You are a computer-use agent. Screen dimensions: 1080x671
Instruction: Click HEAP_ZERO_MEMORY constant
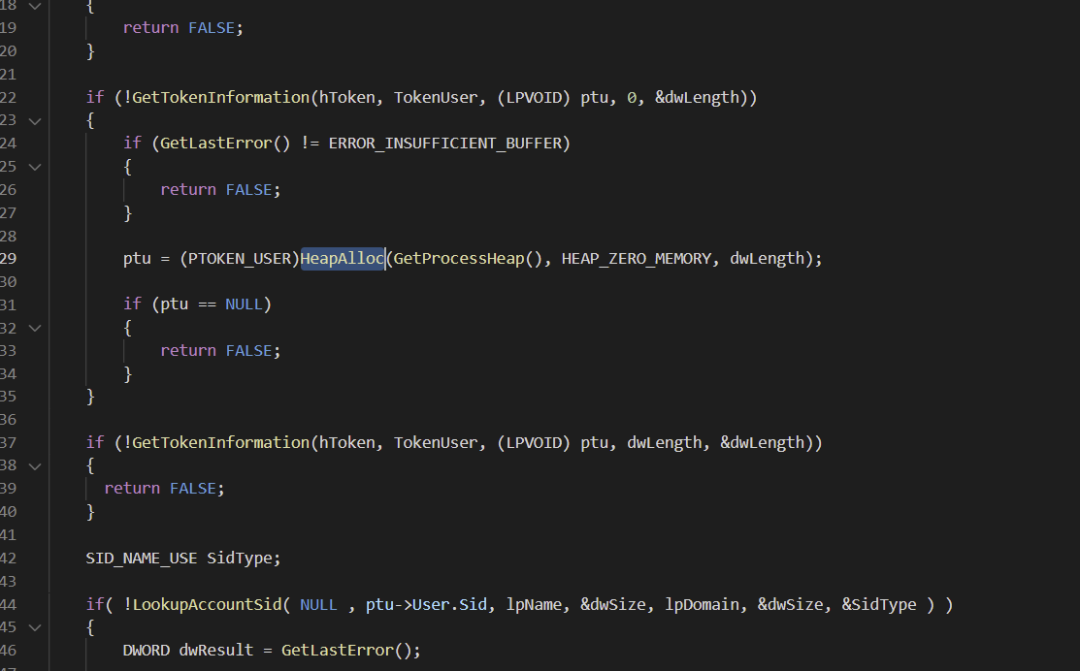click(x=636, y=258)
